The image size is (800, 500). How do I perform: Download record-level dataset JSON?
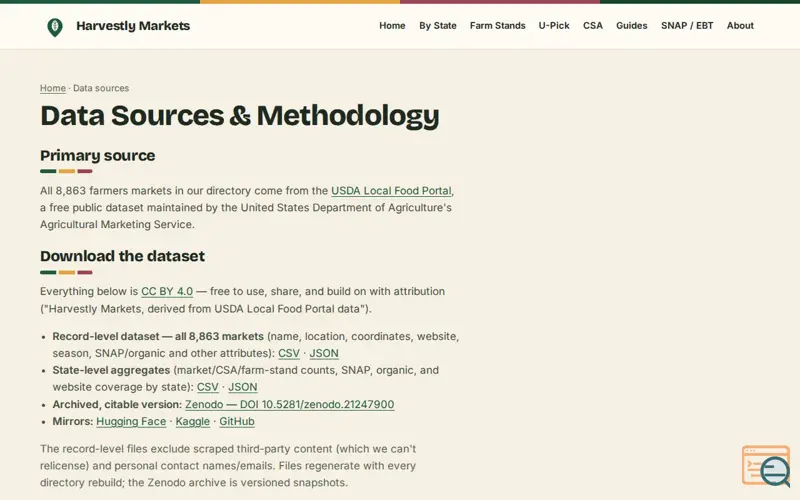click(x=324, y=353)
